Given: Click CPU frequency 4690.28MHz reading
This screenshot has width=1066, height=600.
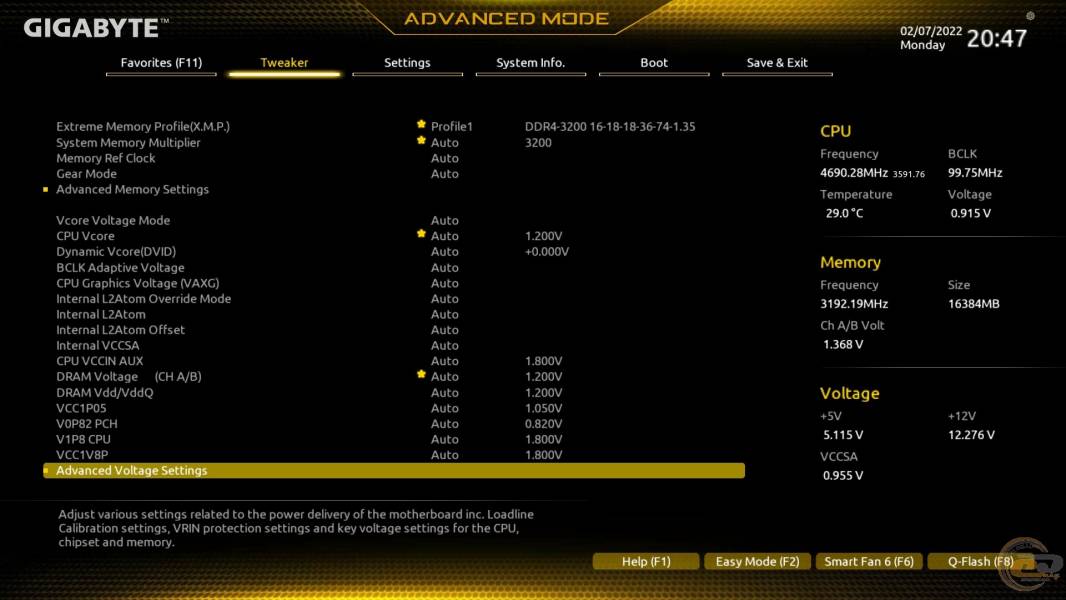Looking at the screenshot, I should coord(854,173).
